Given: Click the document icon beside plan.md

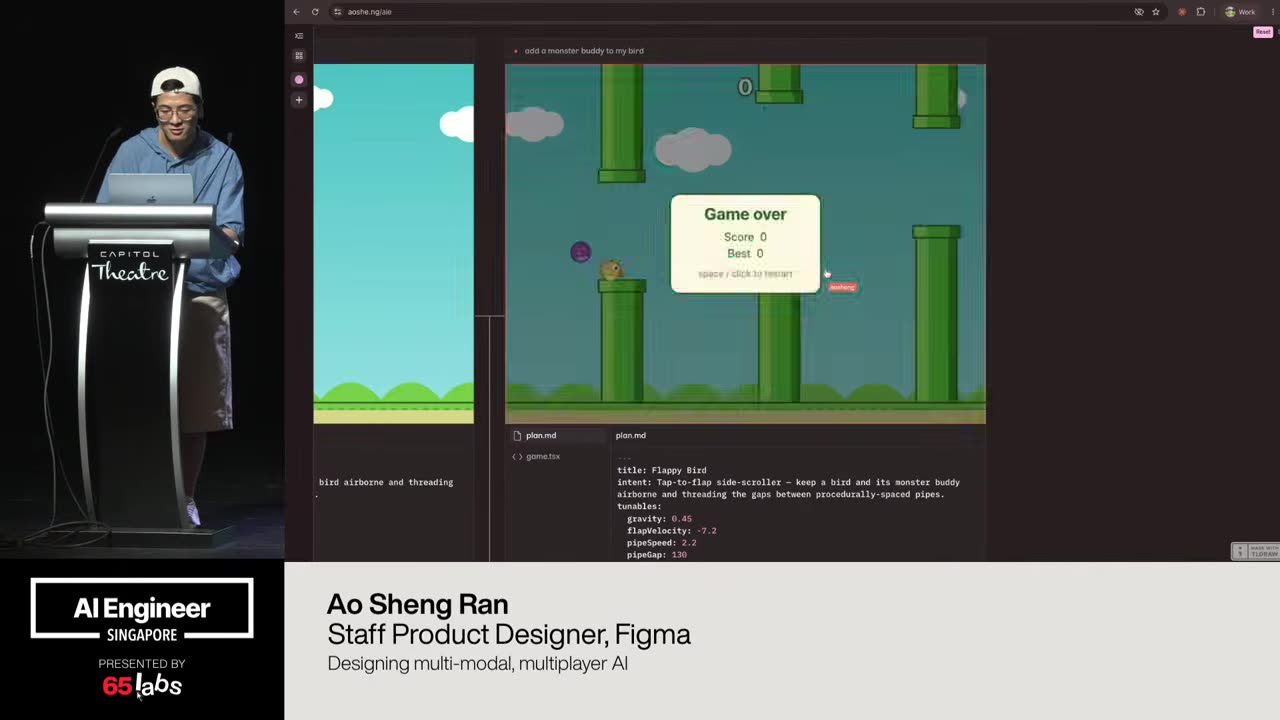Looking at the screenshot, I should click(517, 435).
